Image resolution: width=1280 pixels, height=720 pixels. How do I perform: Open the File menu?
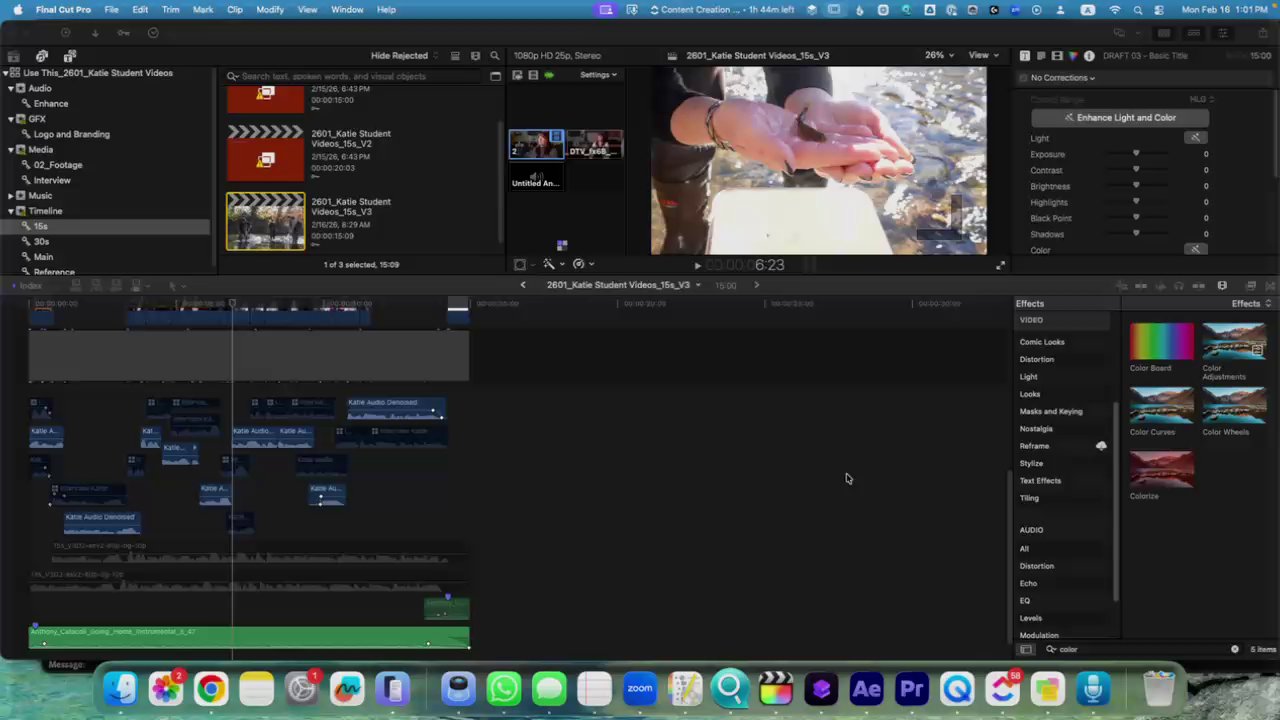[x=111, y=9]
